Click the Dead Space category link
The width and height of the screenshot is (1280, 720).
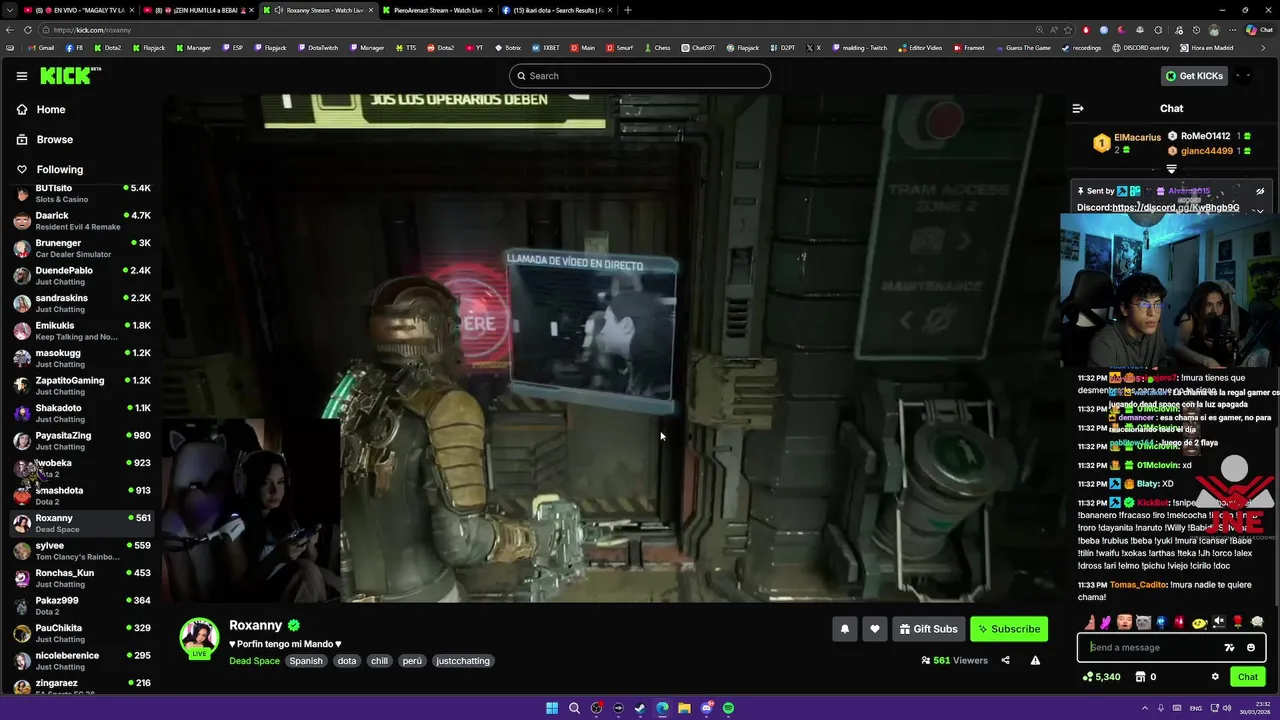[254, 661]
